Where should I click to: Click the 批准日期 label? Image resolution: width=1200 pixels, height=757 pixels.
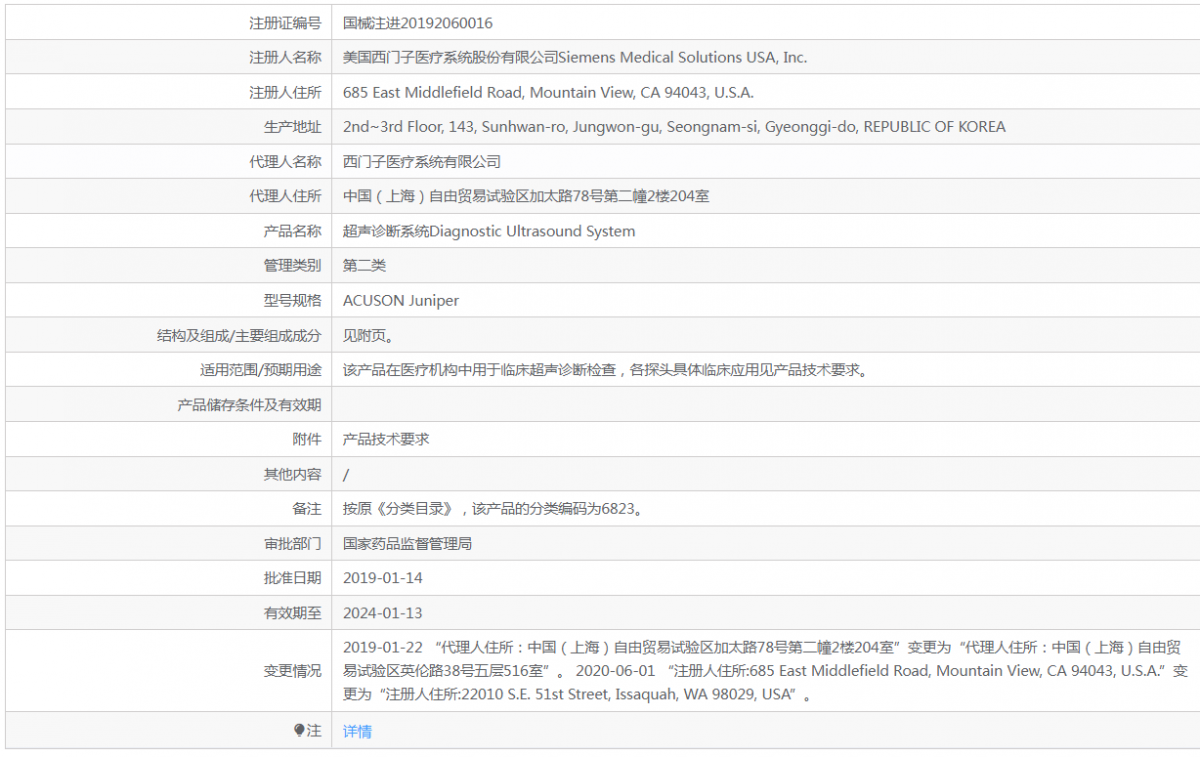292,578
